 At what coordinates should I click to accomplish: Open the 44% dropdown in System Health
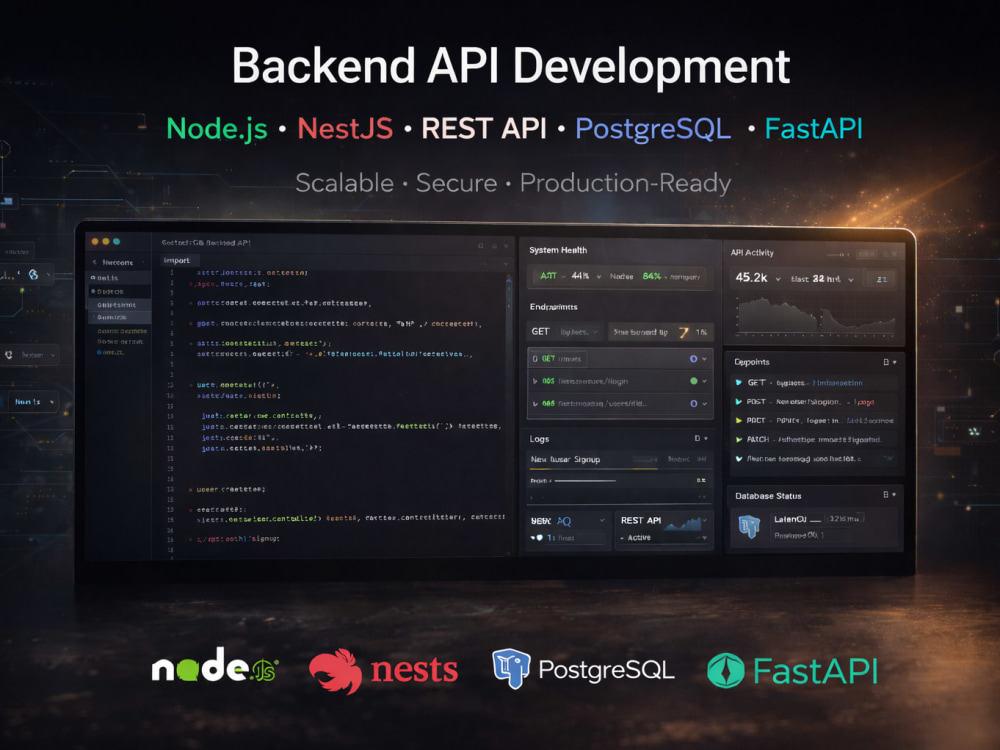coord(599,277)
